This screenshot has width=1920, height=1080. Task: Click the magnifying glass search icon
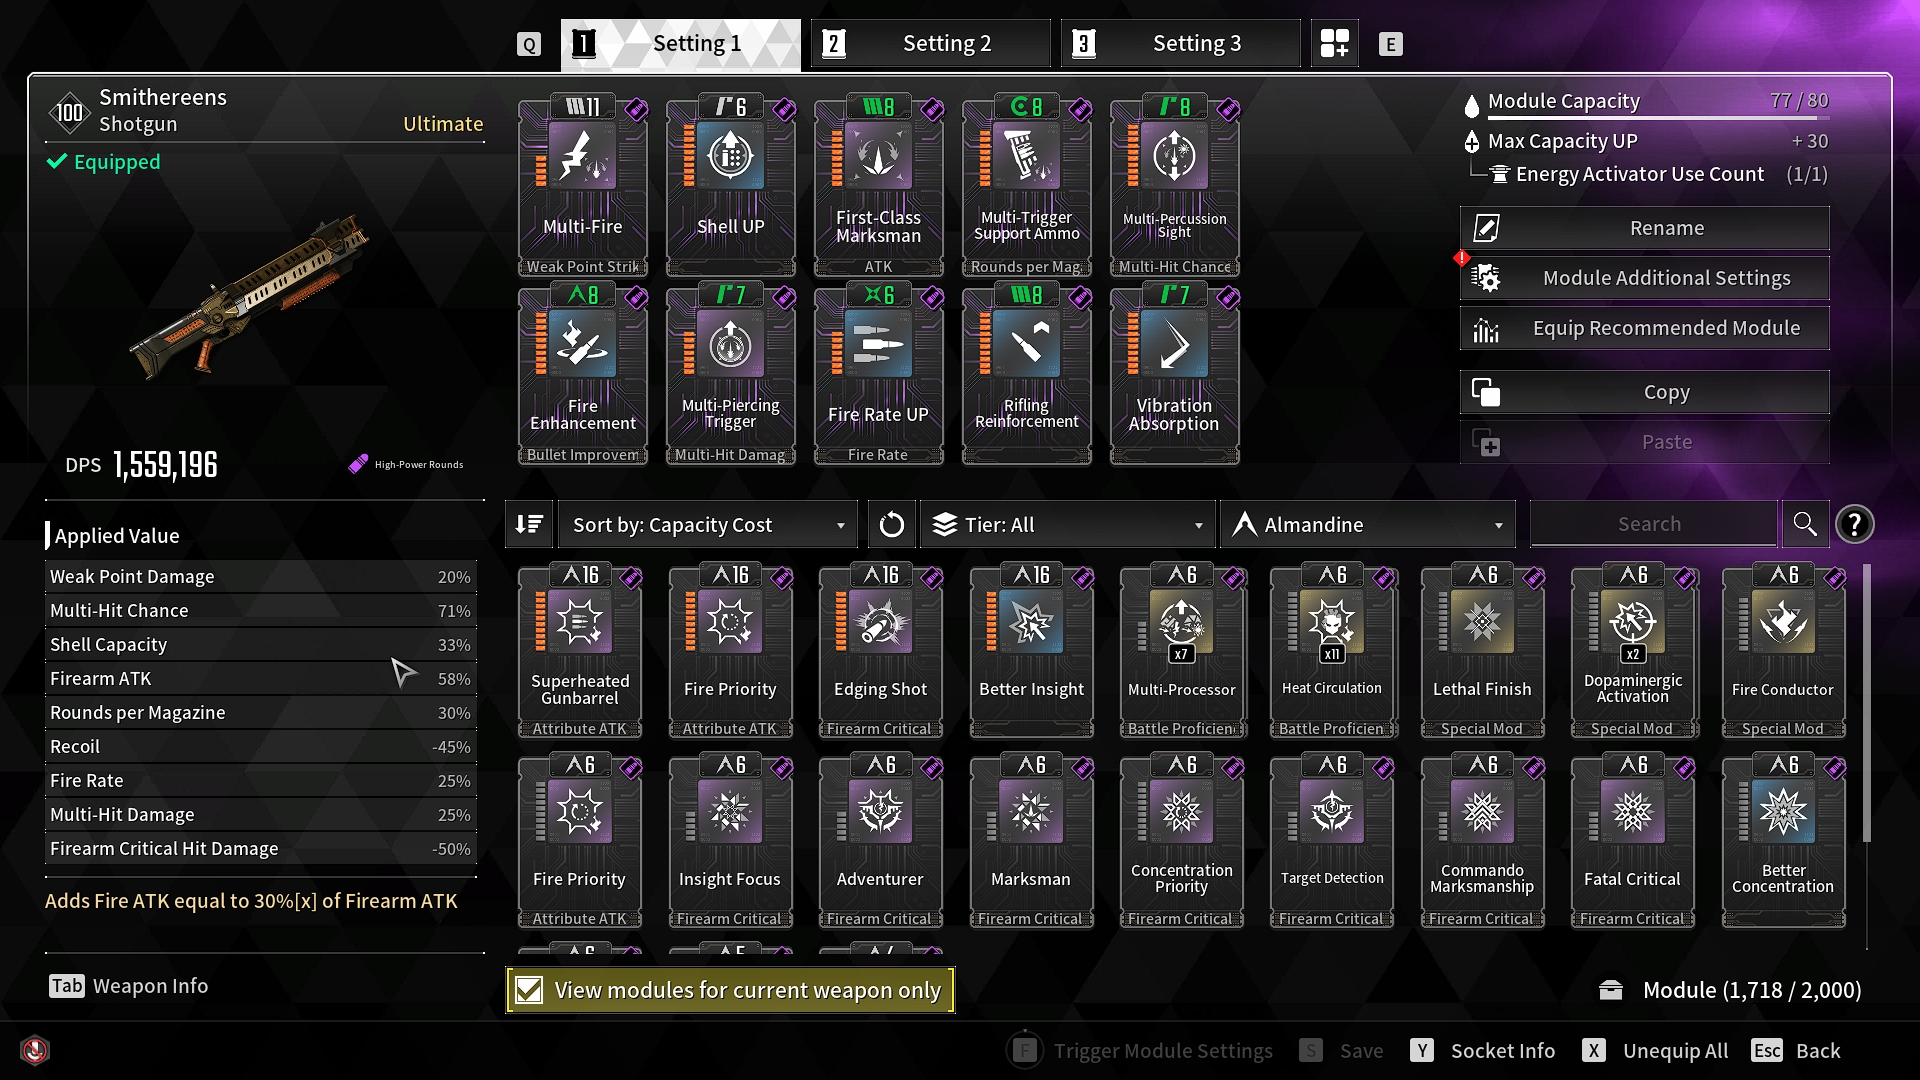click(x=1805, y=524)
